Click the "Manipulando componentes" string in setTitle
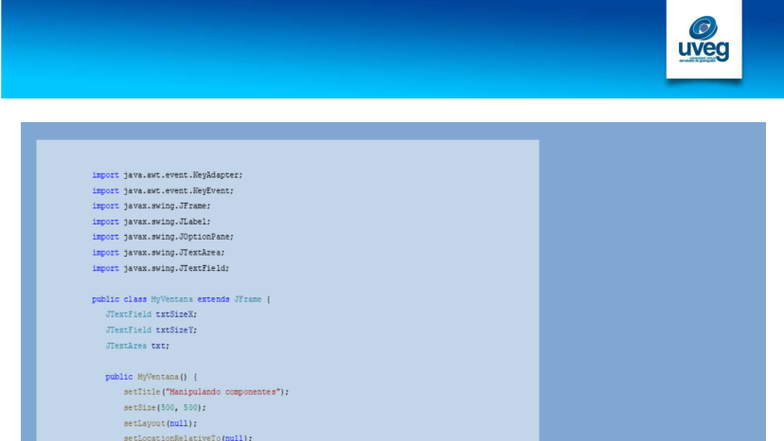 tap(218, 392)
